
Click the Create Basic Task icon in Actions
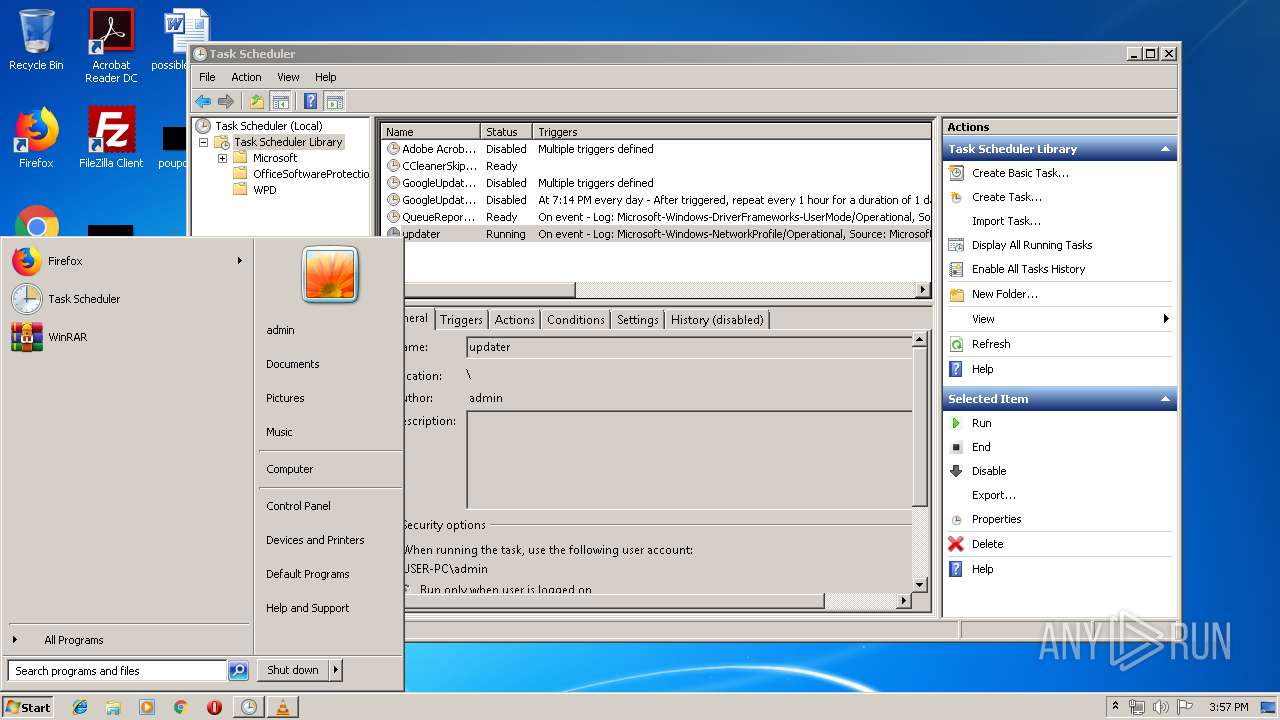[957, 173]
